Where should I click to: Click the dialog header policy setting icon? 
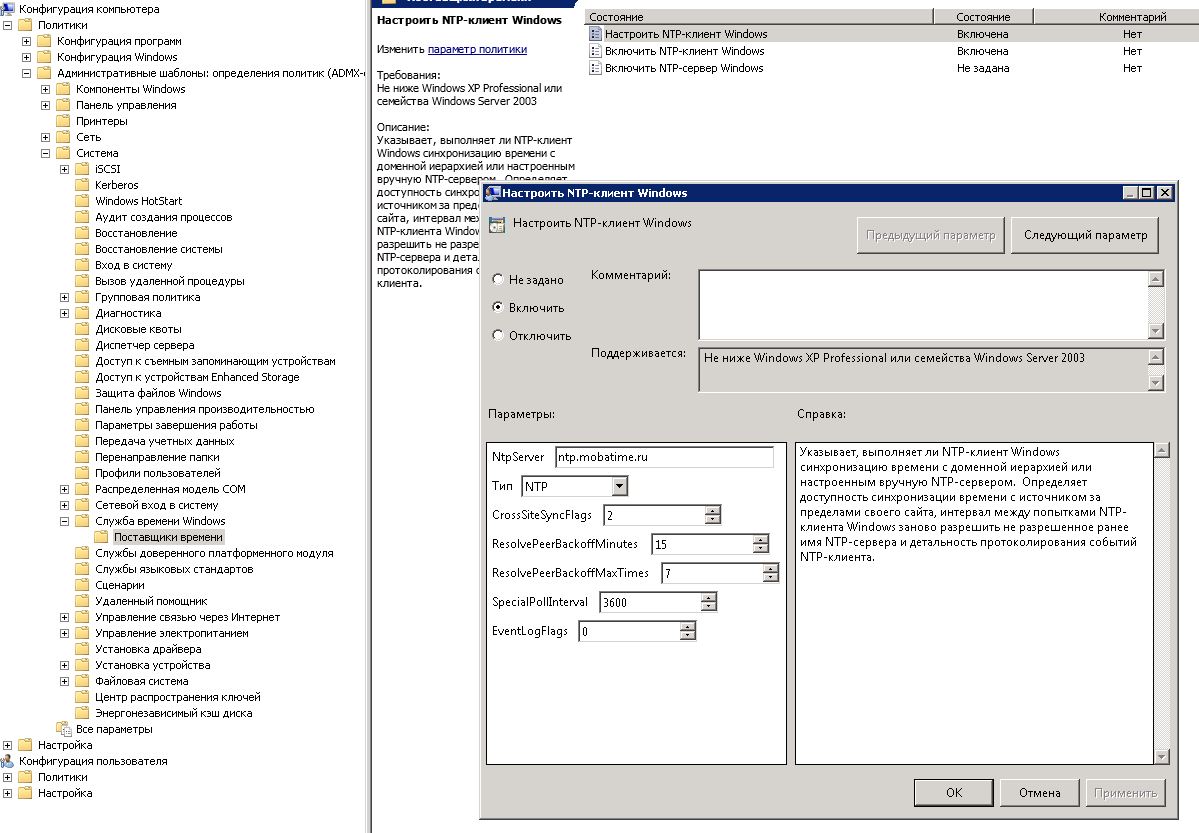click(x=497, y=224)
